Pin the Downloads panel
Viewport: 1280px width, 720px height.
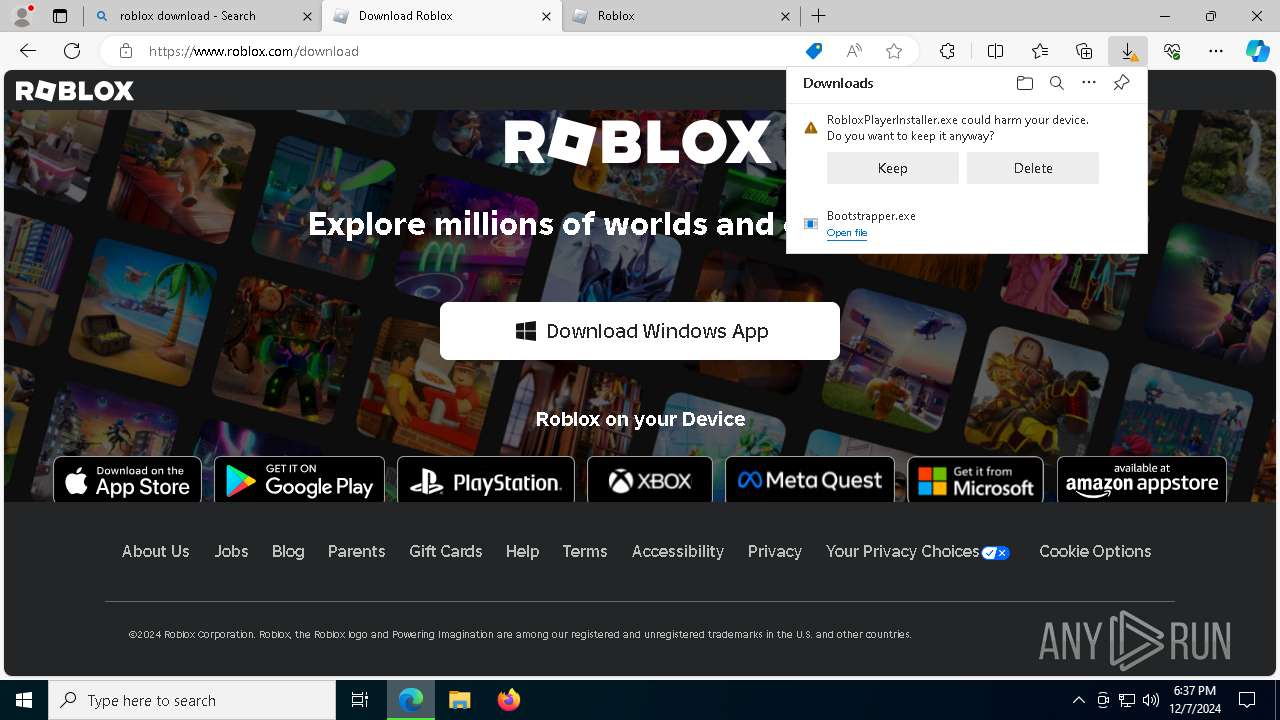1121,83
